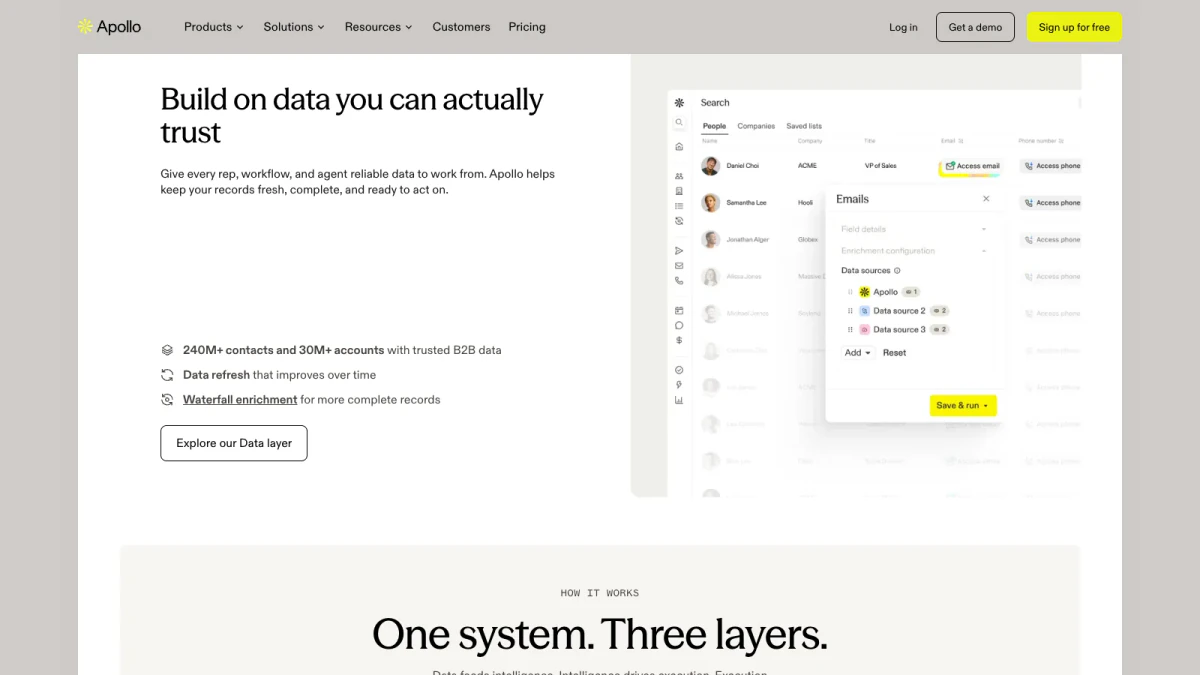Follow the Waterfall enrichment link
This screenshot has width=1200, height=675.
coord(240,399)
